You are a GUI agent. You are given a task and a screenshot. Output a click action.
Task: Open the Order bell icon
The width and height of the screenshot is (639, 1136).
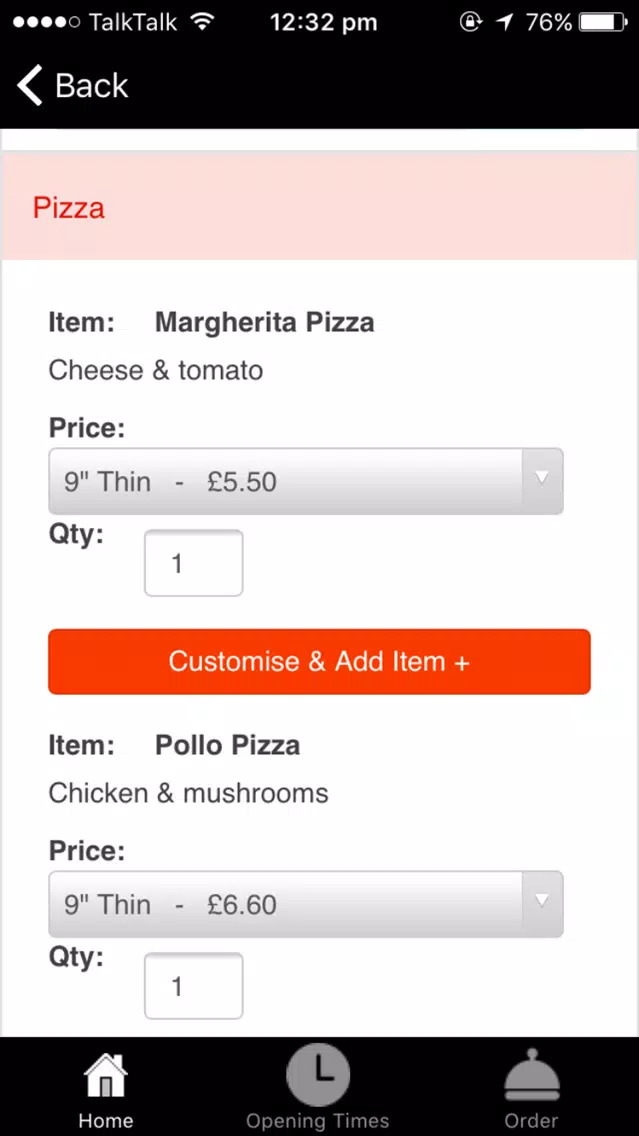point(532,1074)
